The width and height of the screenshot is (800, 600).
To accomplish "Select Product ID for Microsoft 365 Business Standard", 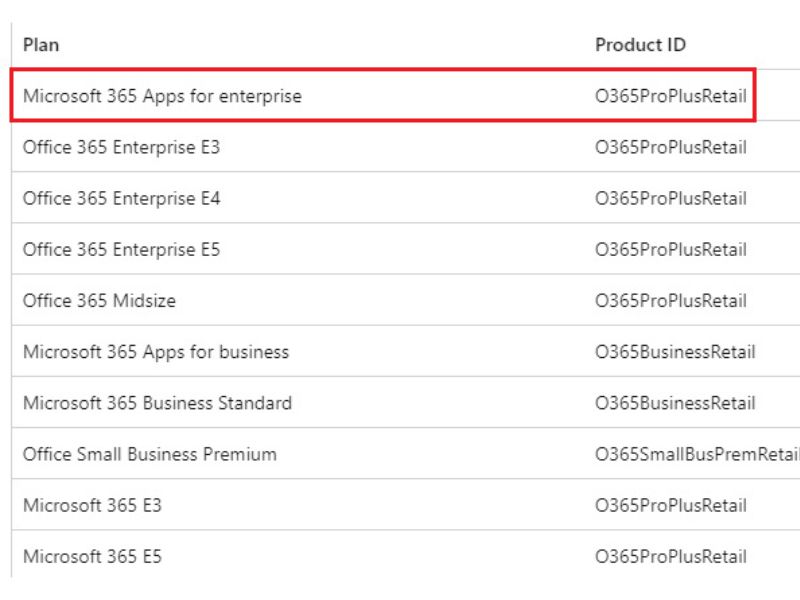I will [x=675, y=403].
